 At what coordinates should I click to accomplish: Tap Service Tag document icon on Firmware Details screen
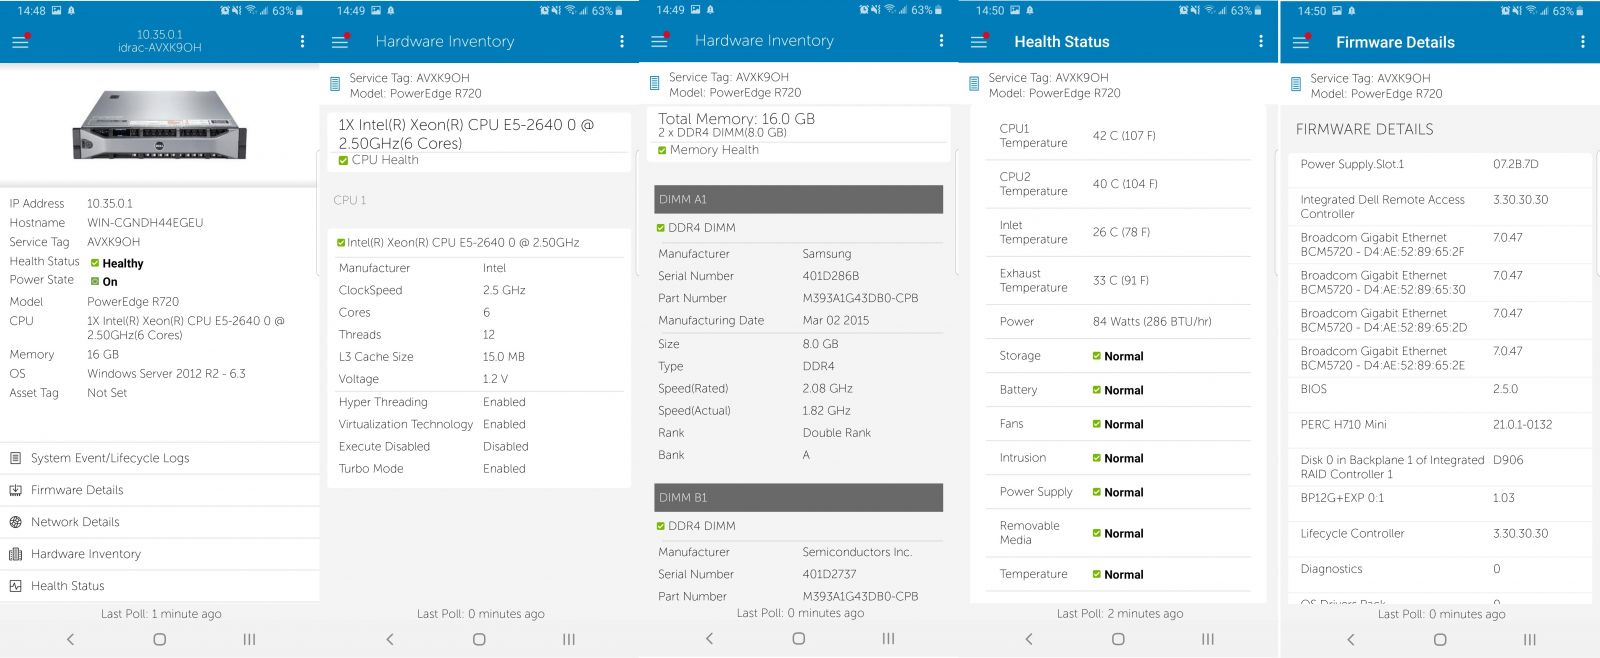[1297, 86]
